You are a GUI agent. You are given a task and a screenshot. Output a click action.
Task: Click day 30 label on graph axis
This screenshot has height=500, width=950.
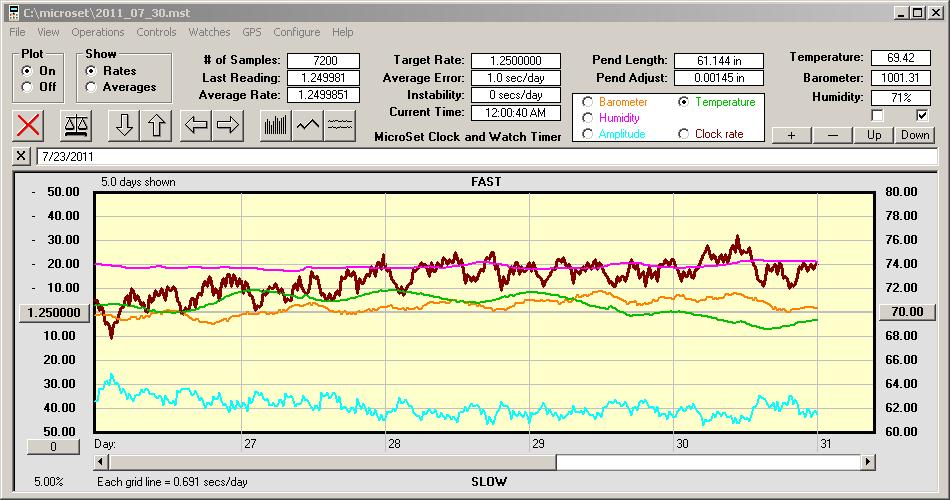pos(682,444)
